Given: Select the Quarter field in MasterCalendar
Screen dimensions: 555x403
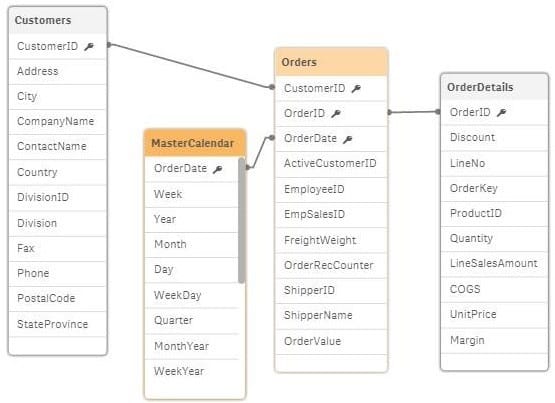Looking at the screenshot, I should (x=192, y=321).
